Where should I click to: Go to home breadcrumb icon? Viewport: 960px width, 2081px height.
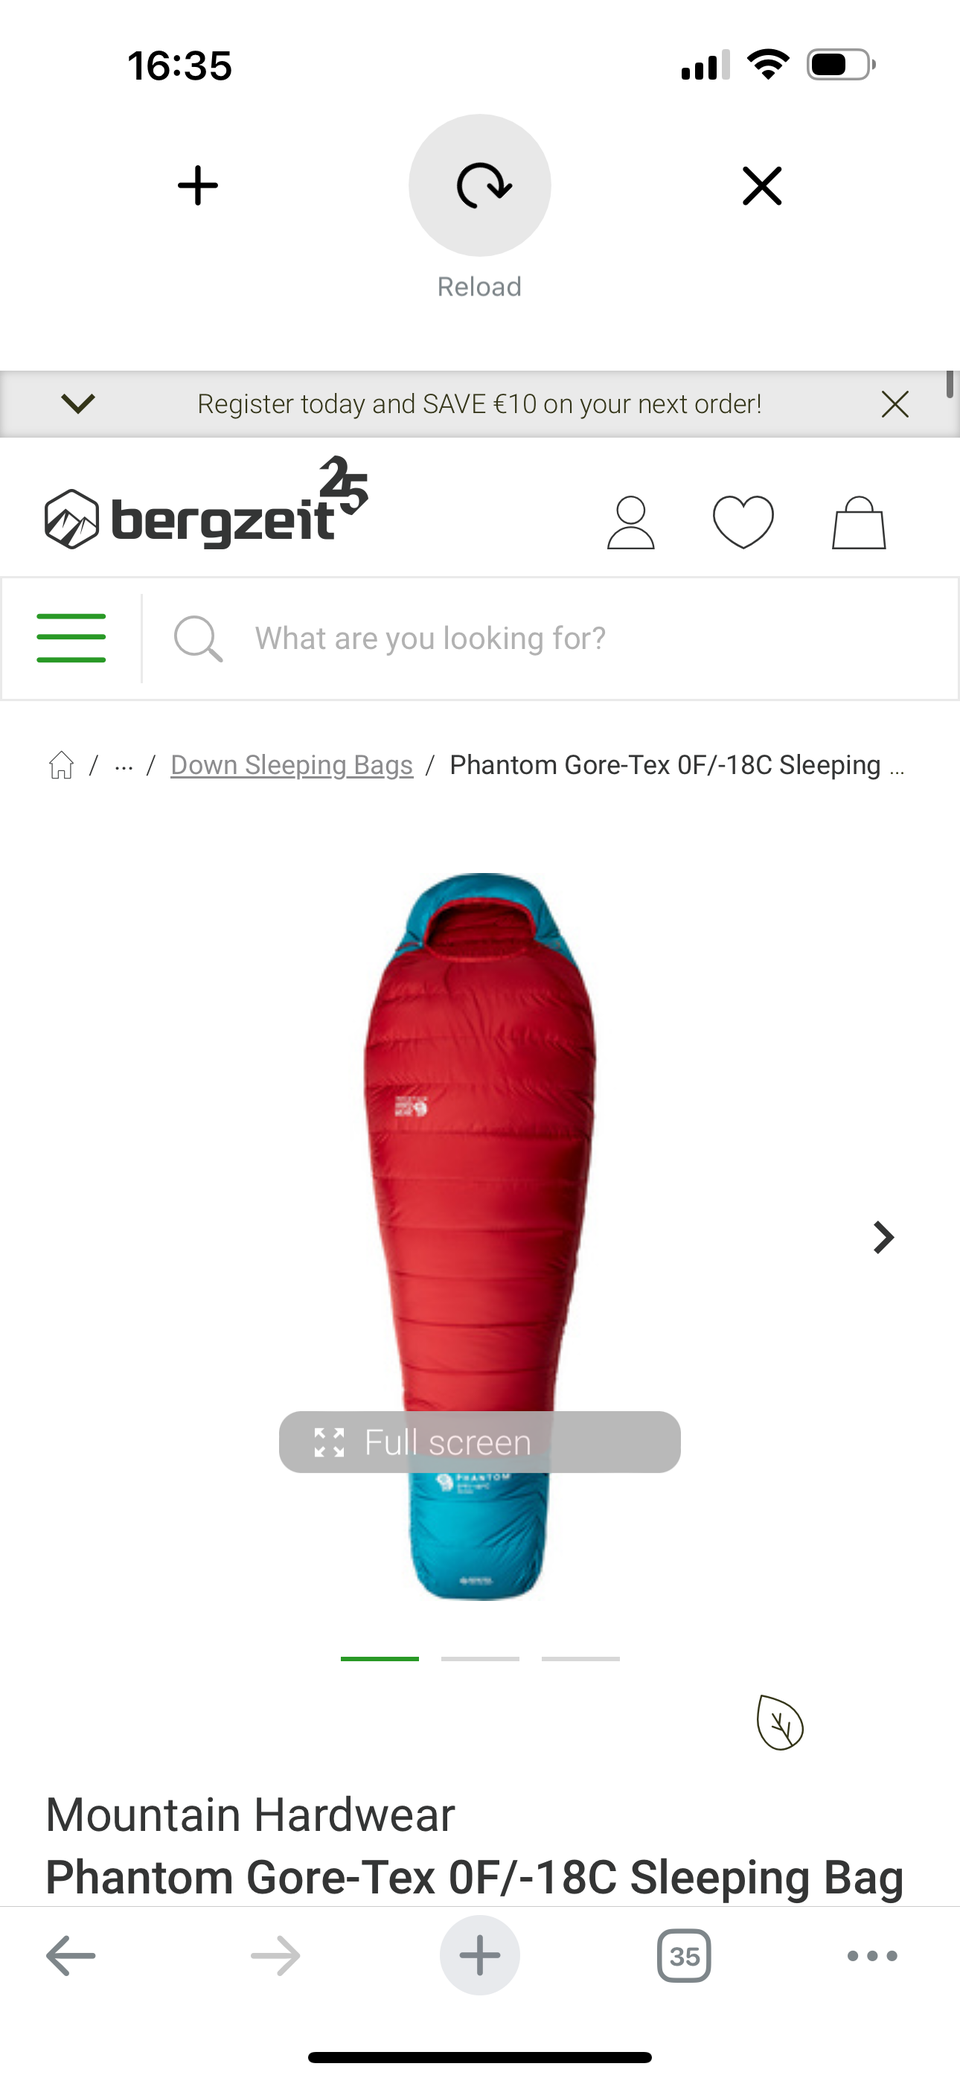(x=61, y=765)
